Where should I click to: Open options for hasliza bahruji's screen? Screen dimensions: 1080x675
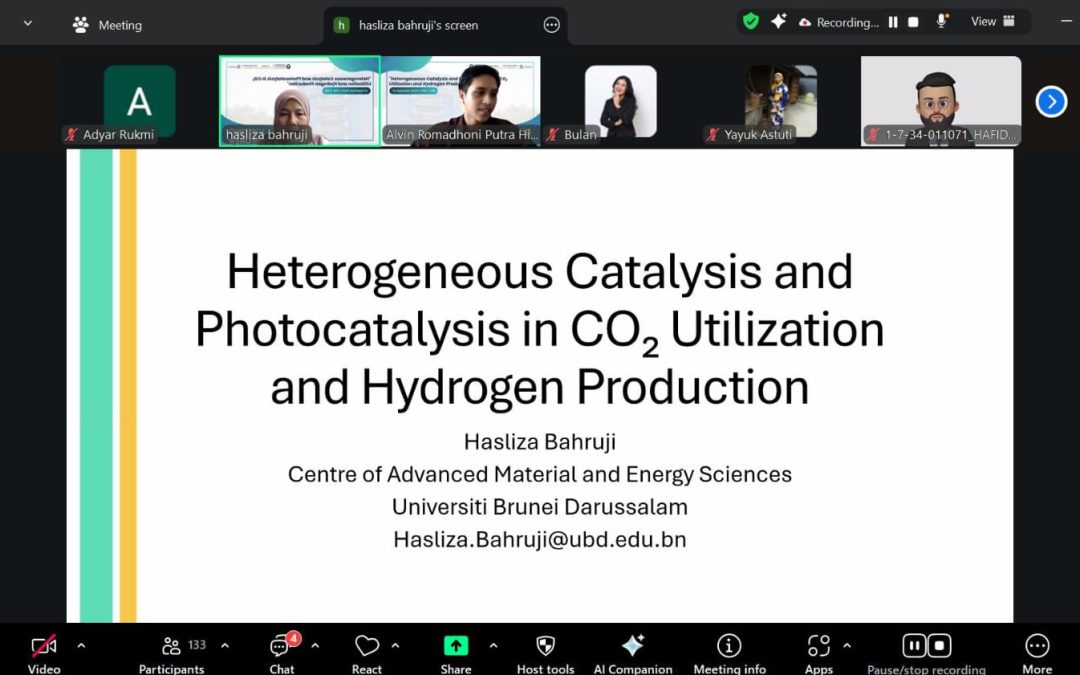click(551, 25)
